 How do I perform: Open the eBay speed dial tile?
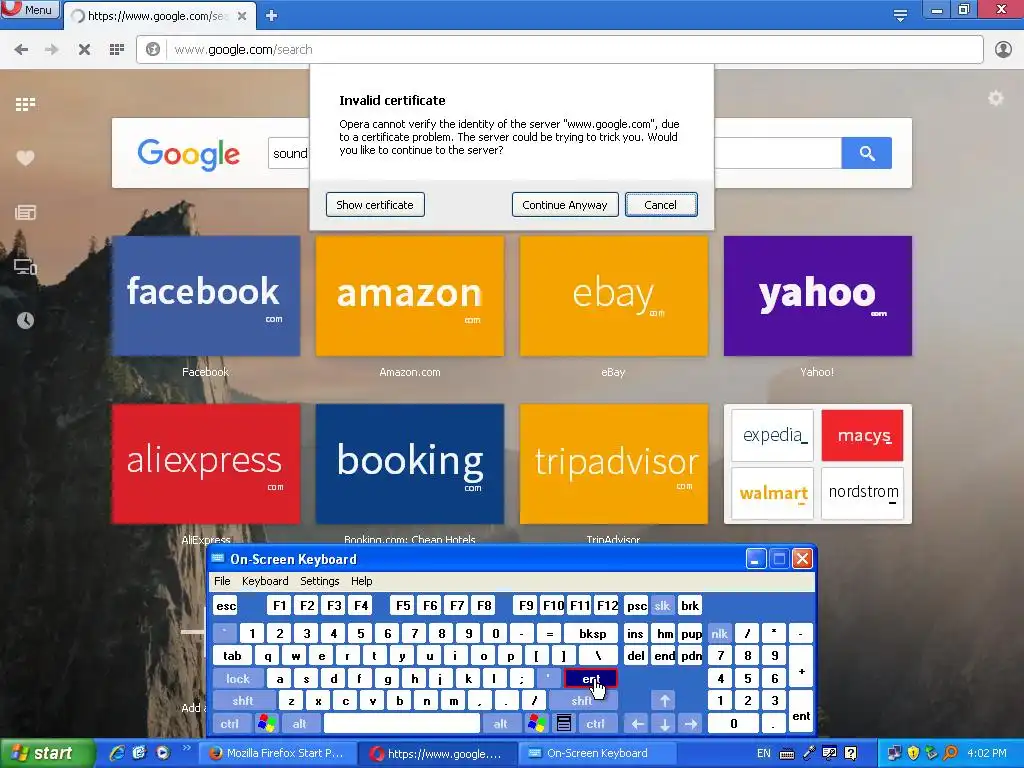pyautogui.click(x=613, y=296)
